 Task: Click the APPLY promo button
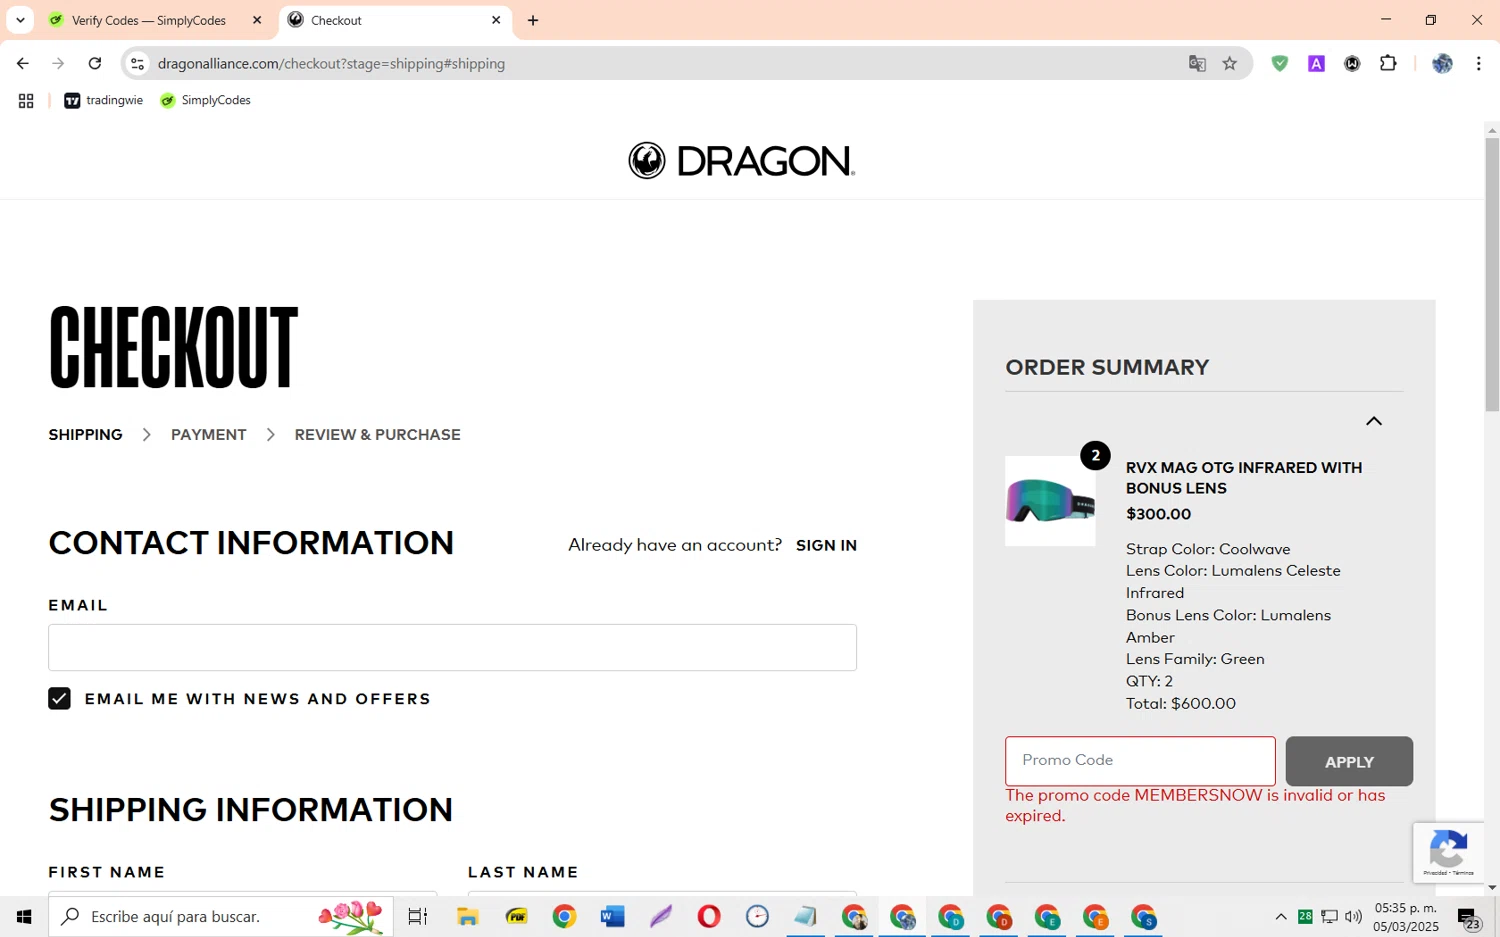tap(1349, 761)
